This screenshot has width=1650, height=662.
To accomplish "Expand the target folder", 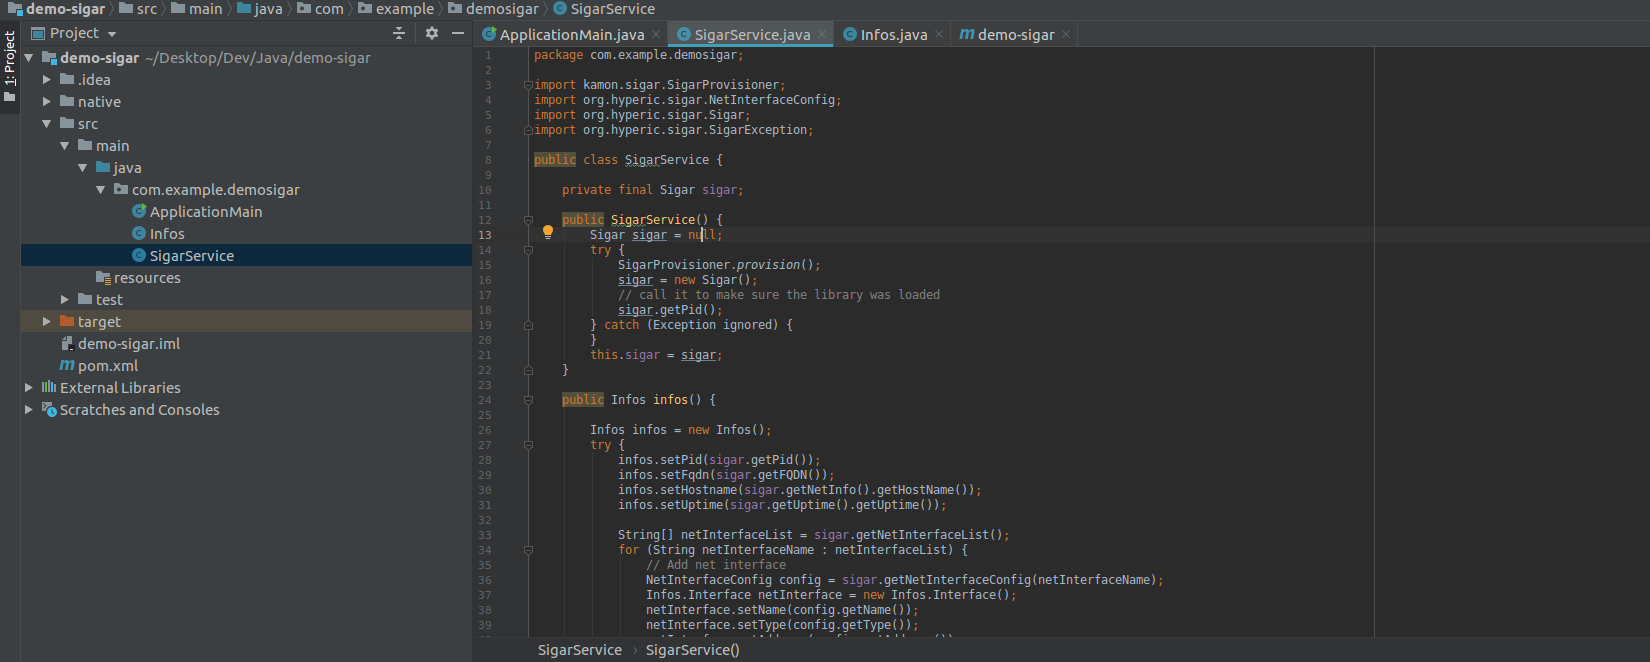I will pos(47,322).
